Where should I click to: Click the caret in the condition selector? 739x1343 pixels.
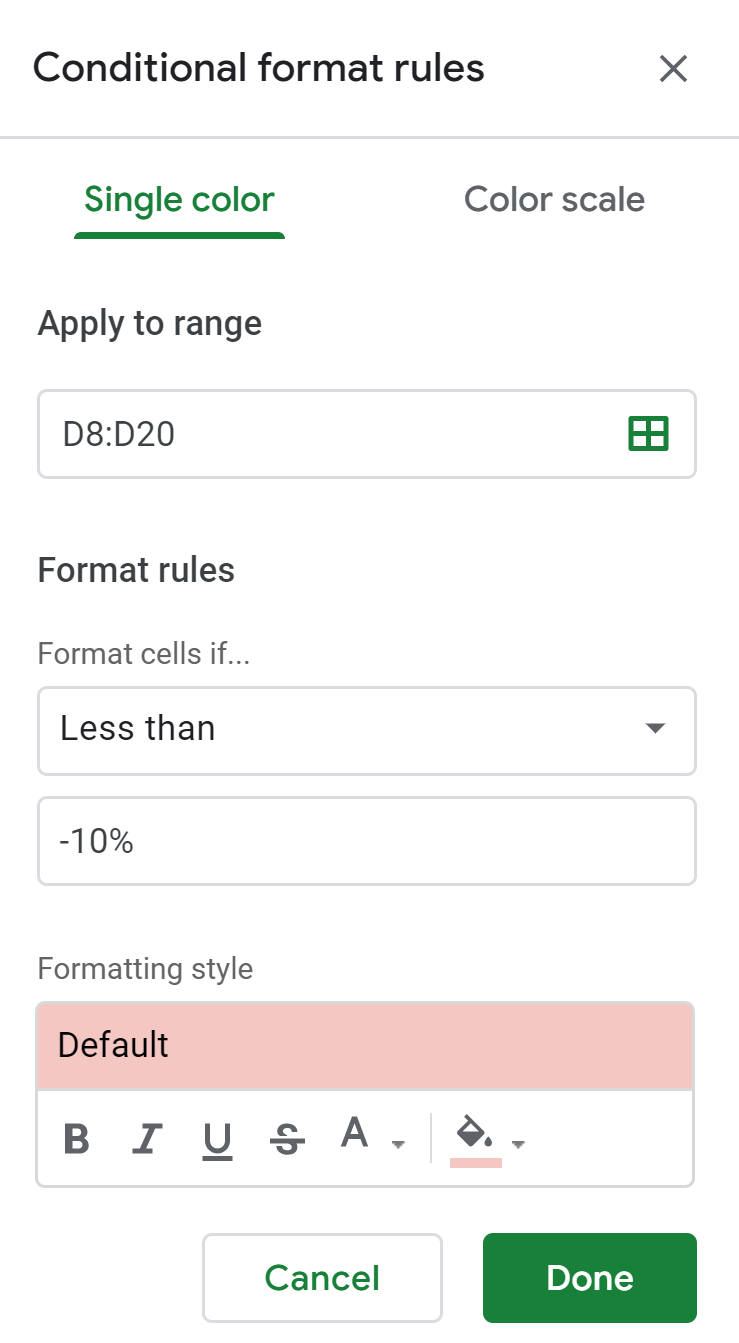click(655, 729)
